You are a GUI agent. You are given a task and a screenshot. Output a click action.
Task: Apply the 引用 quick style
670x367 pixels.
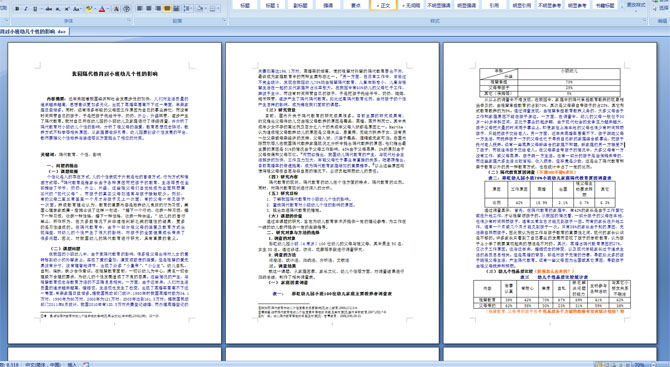(494, 5)
